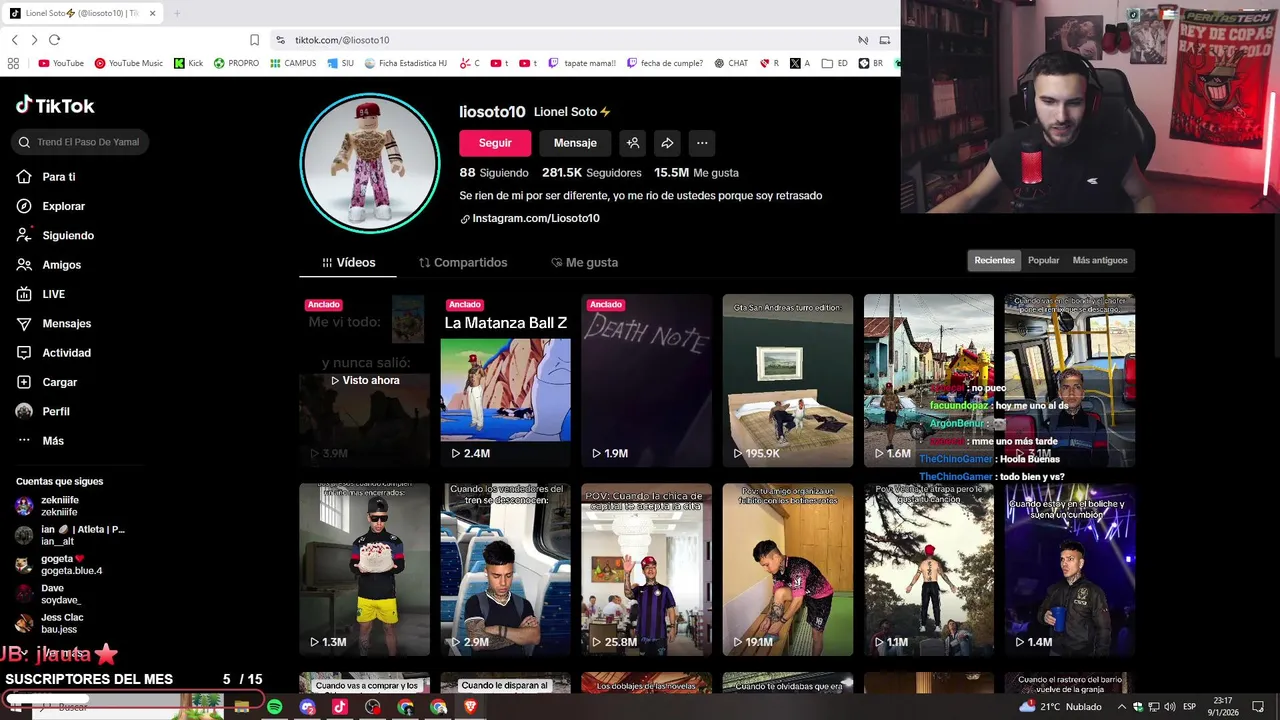Screen dimensions: 1280x720
Task: Open the LIVE section
Action: 41,294
